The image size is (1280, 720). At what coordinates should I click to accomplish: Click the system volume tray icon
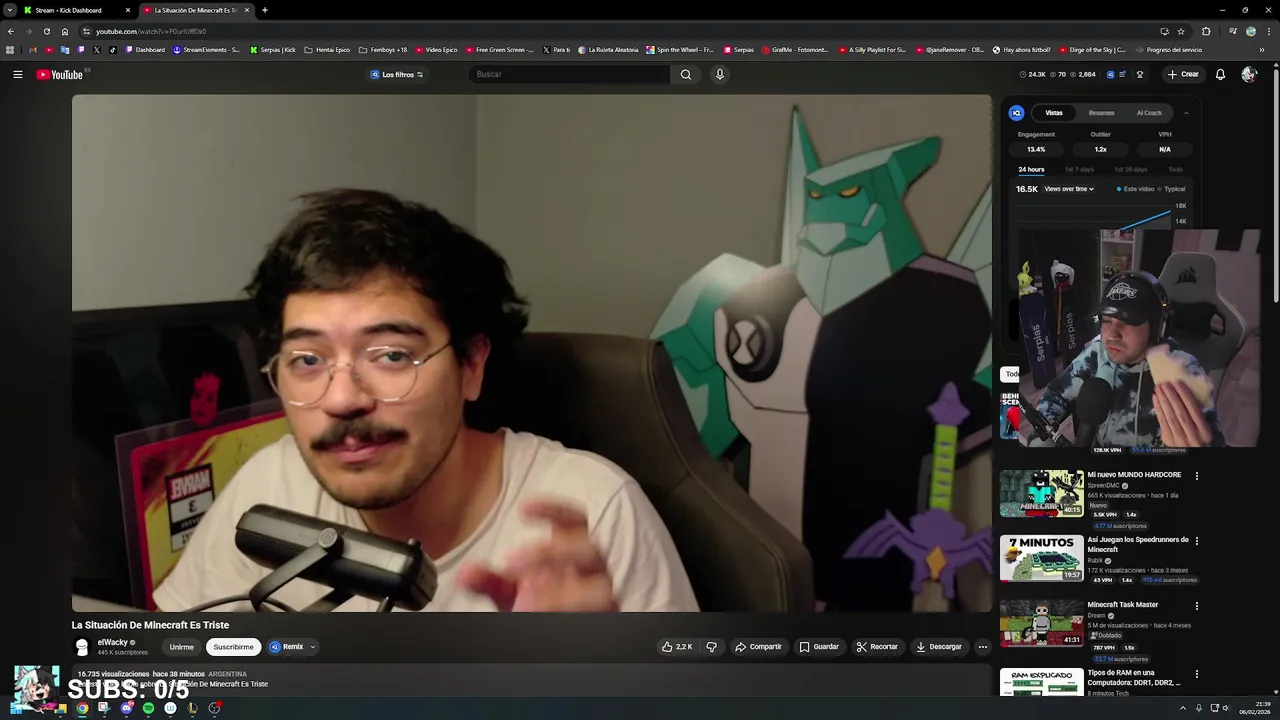[x=1225, y=708]
